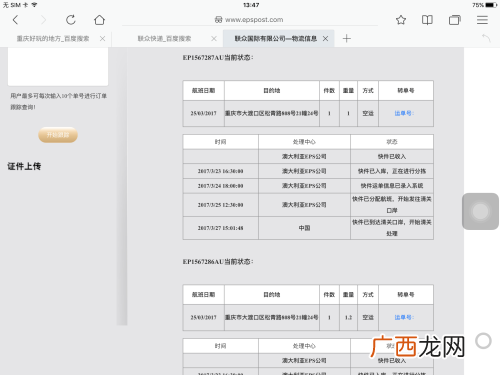Viewport: 500px width, 375px height.
Task: Open the 证件上传 section
Action: (x=24, y=166)
